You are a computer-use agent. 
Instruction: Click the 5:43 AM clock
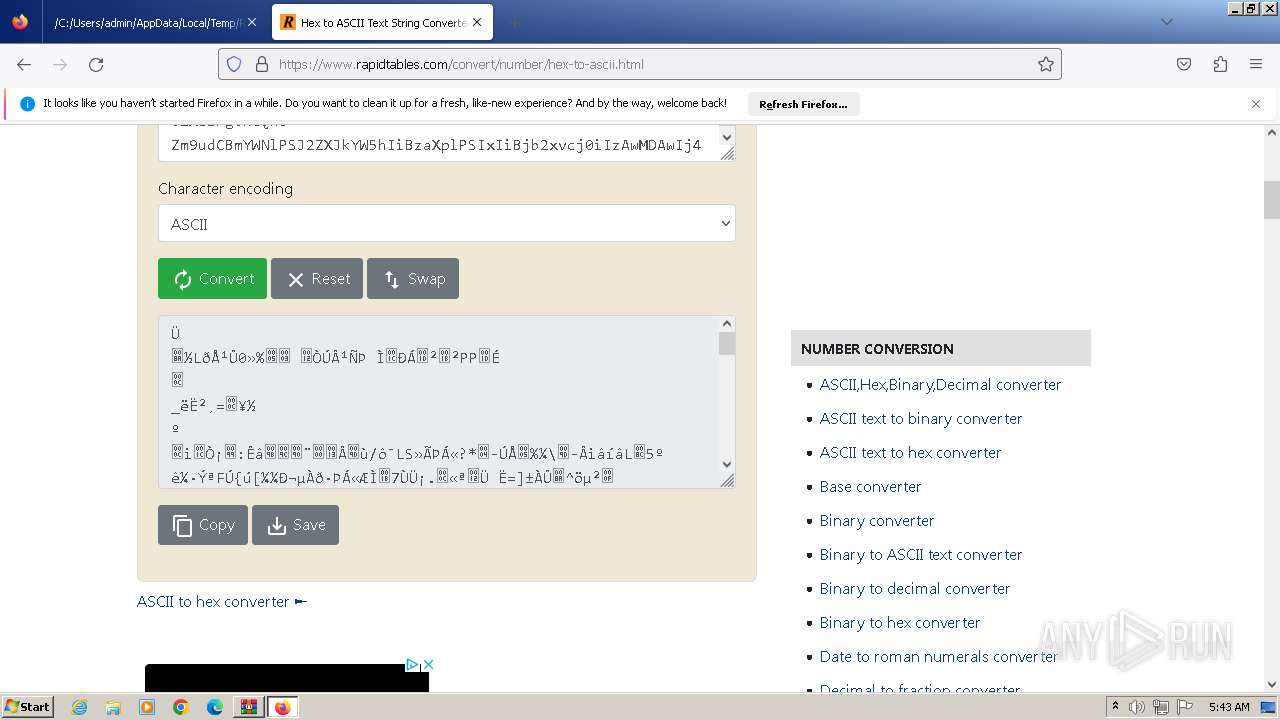pyautogui.click(x=1229, y=707)
